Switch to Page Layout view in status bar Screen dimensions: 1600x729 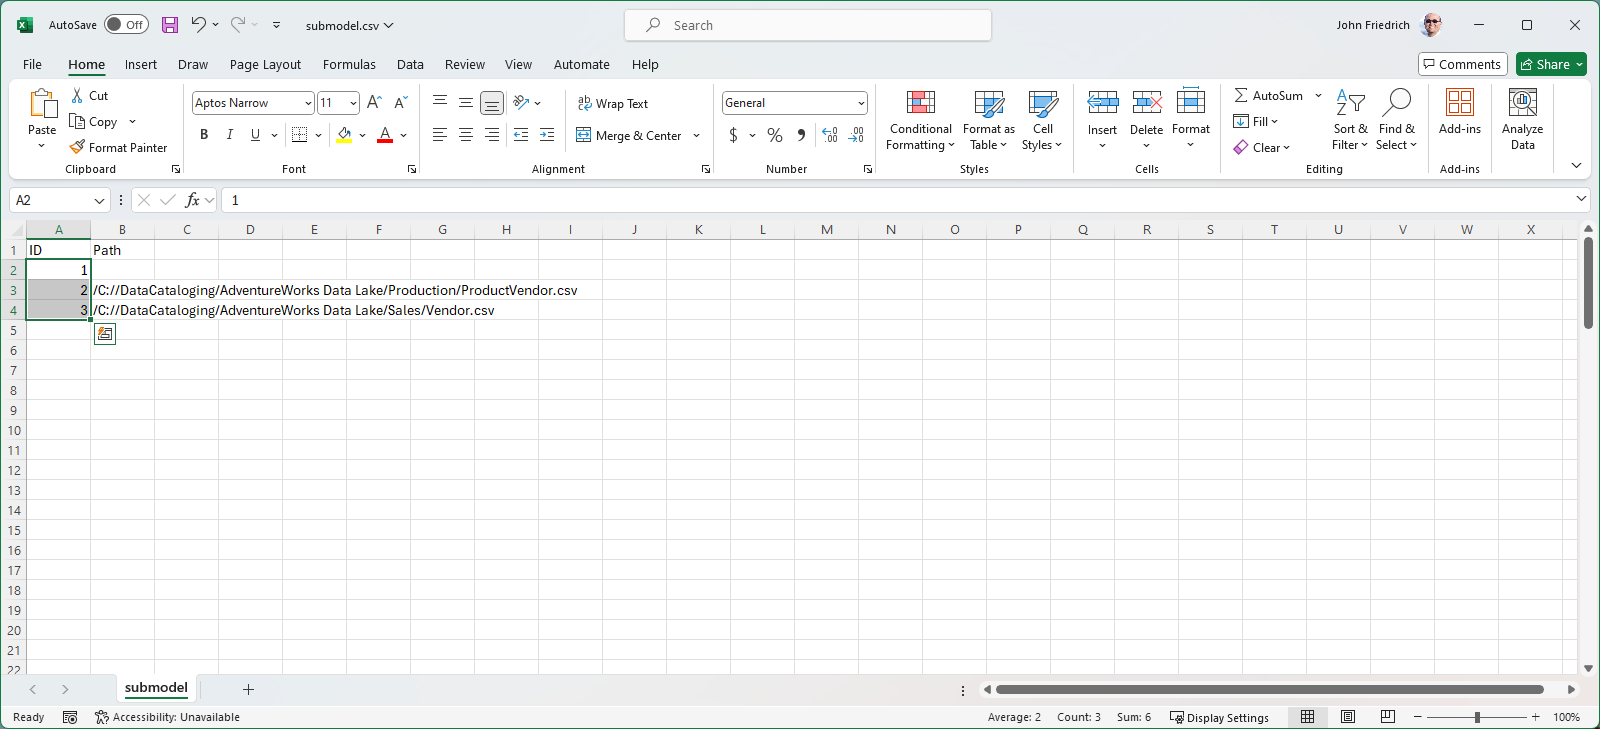(x=1348, y=717)
